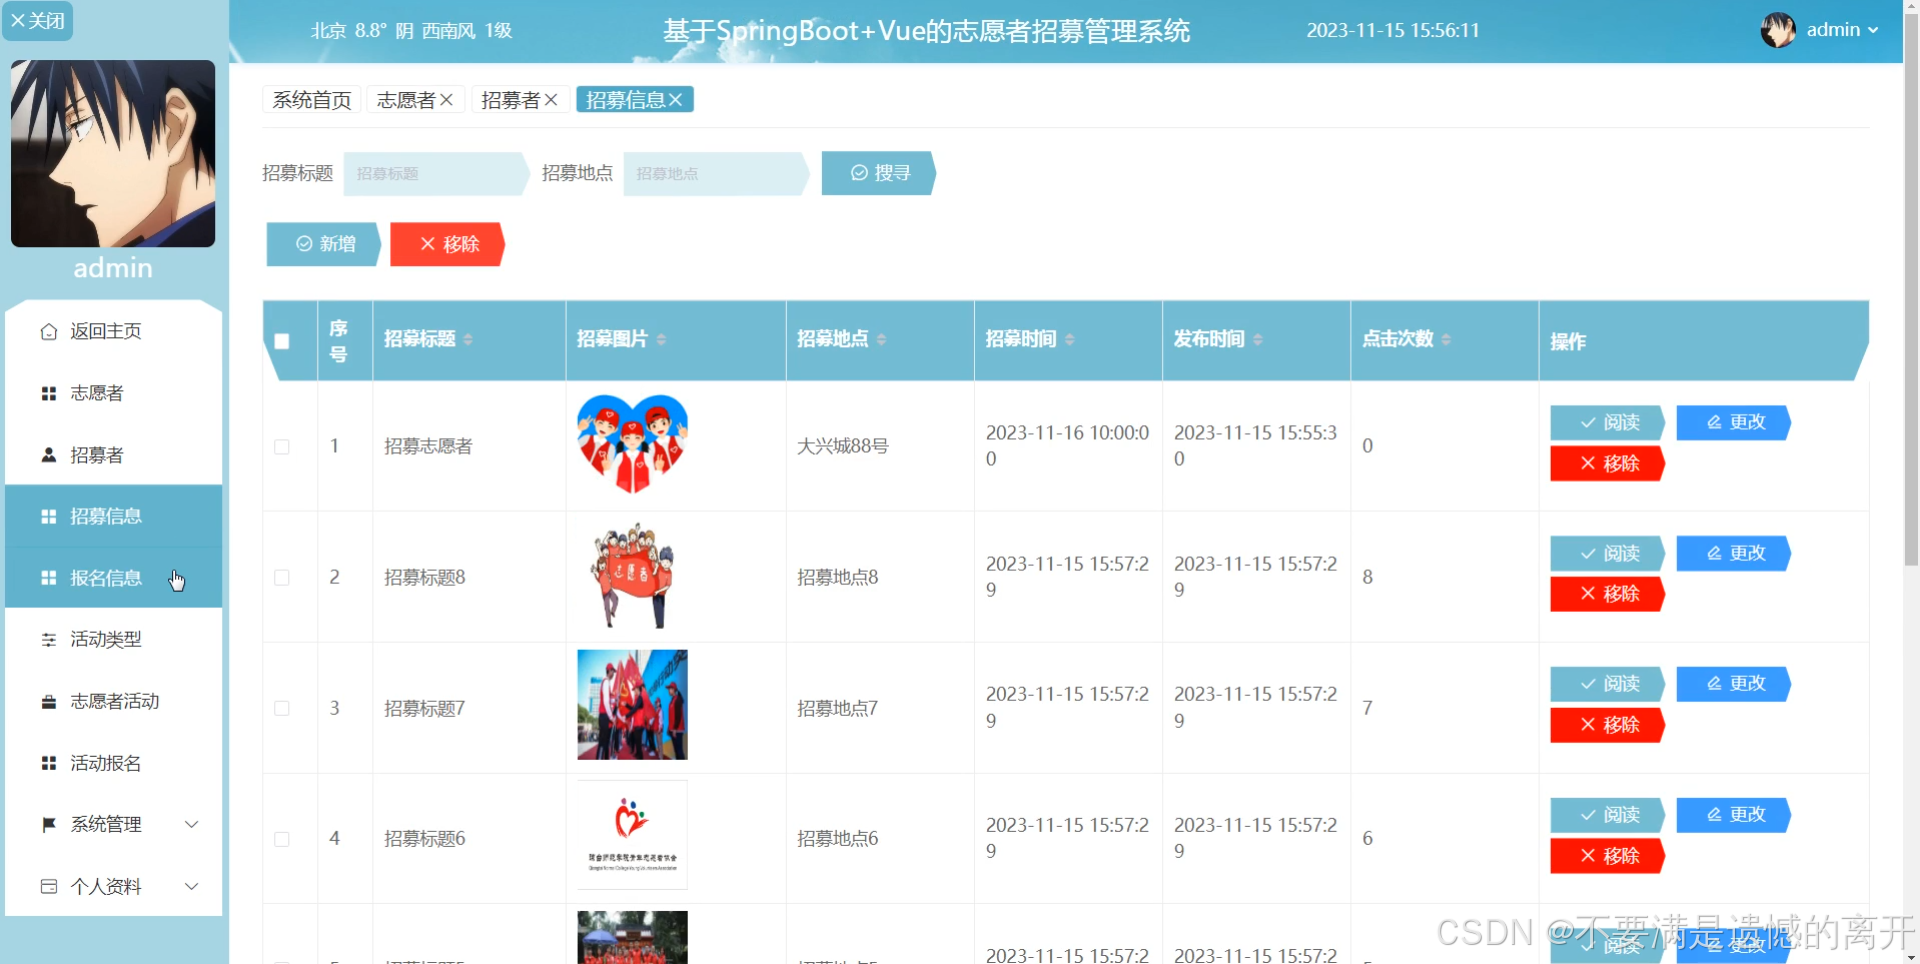Switch to the 系统首页 tab
Image resolution: width=1920 pixels, height=964 pixels.
(x=312, y=100)
